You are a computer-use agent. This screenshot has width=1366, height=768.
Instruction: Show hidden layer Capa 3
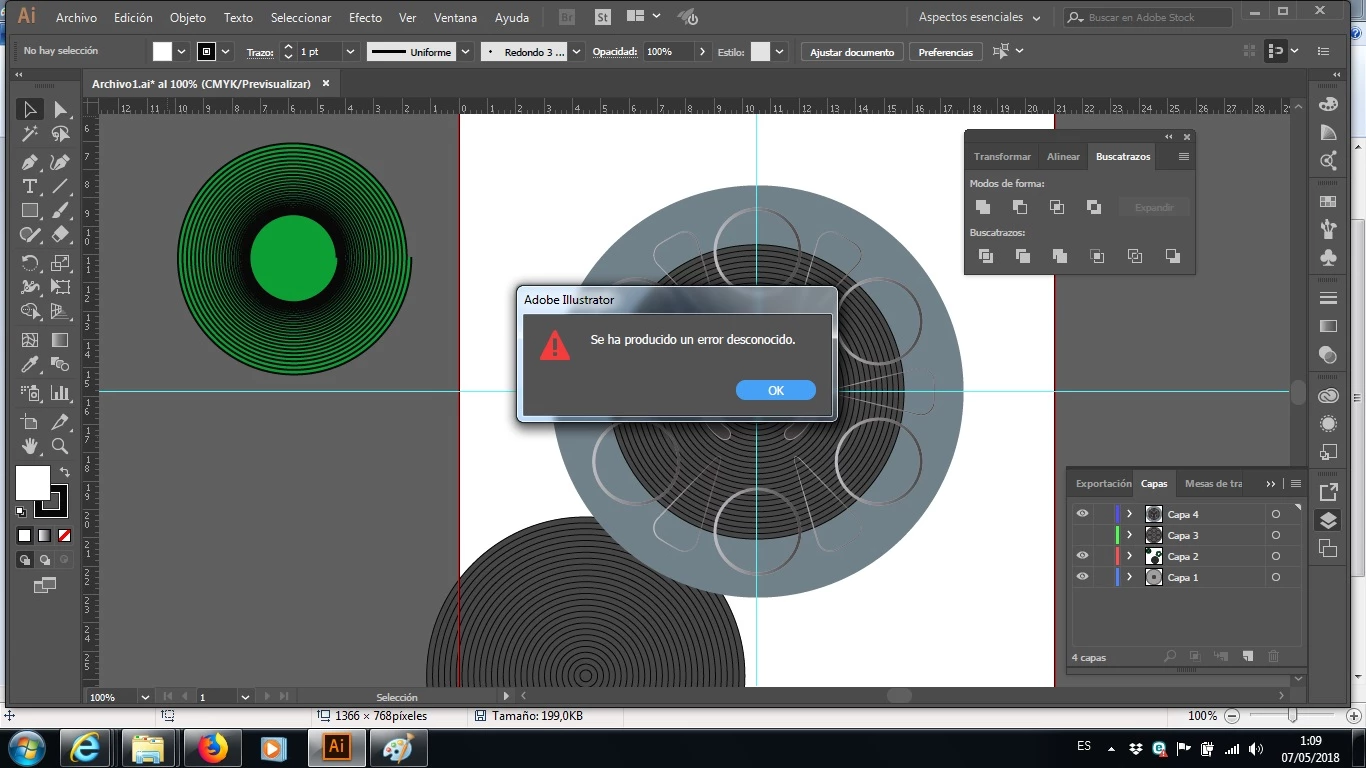(x=1082, y=535)
